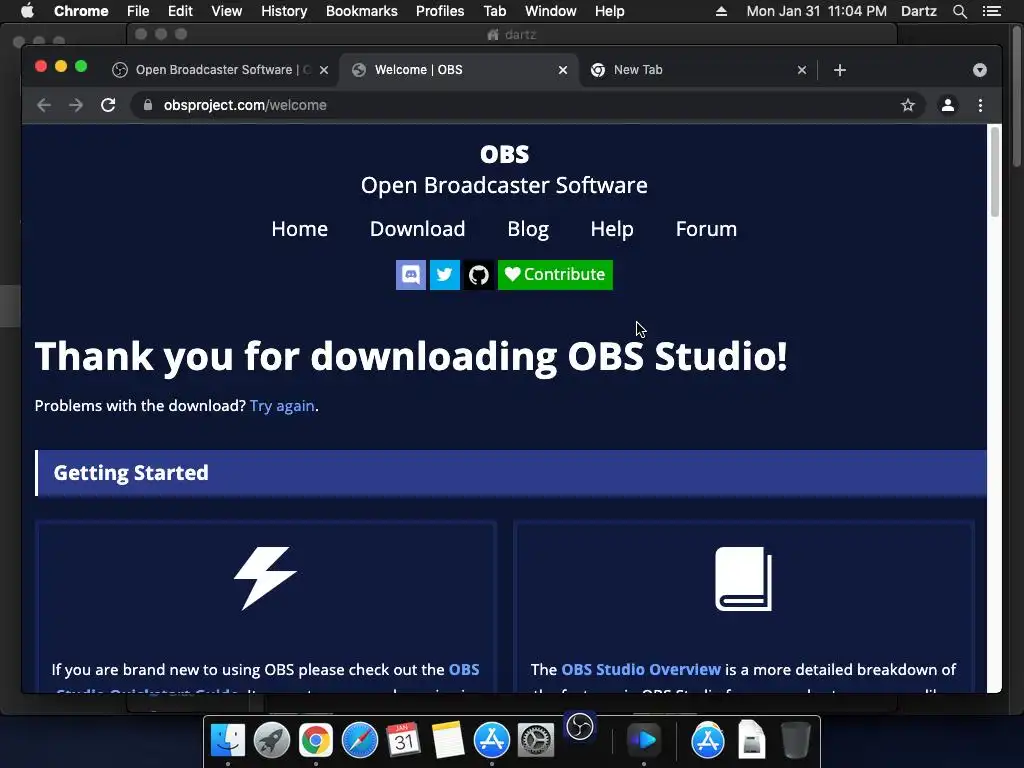The image size is (1024, 768).
Task: Switch to the New Tab tab
Action: (696, 70)
